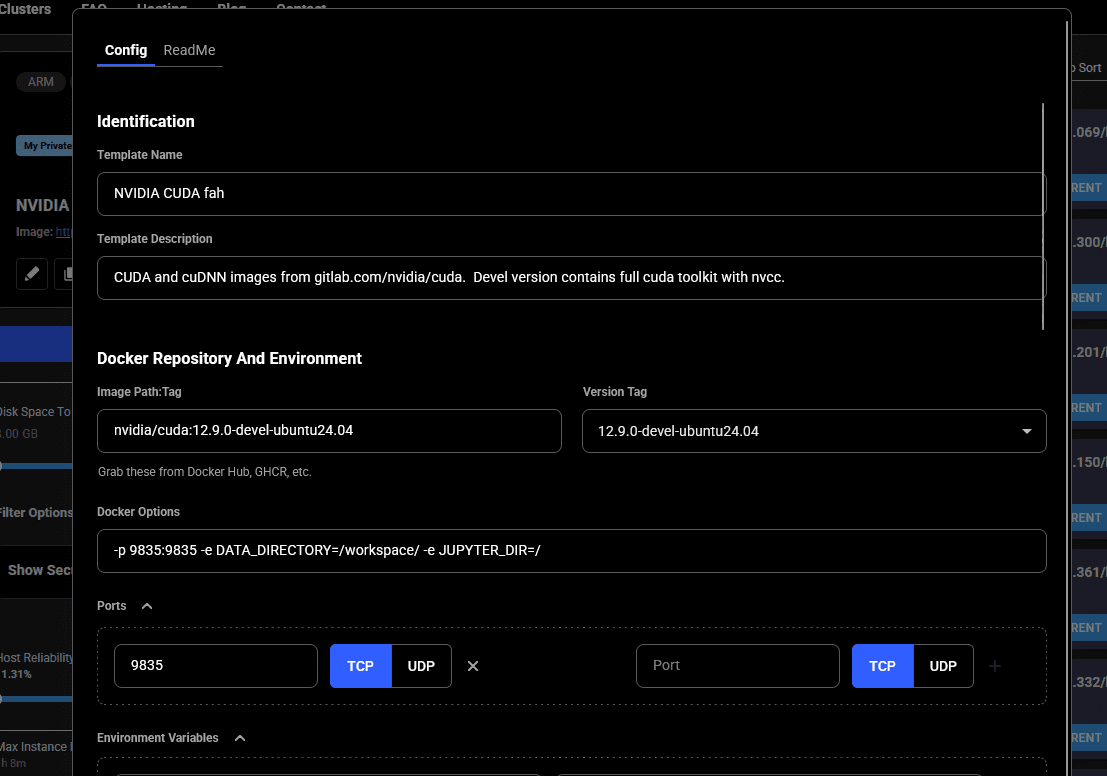The image size is (1107, 776).
Task: Edit the 9835 port number field
Action: [215, 666]
